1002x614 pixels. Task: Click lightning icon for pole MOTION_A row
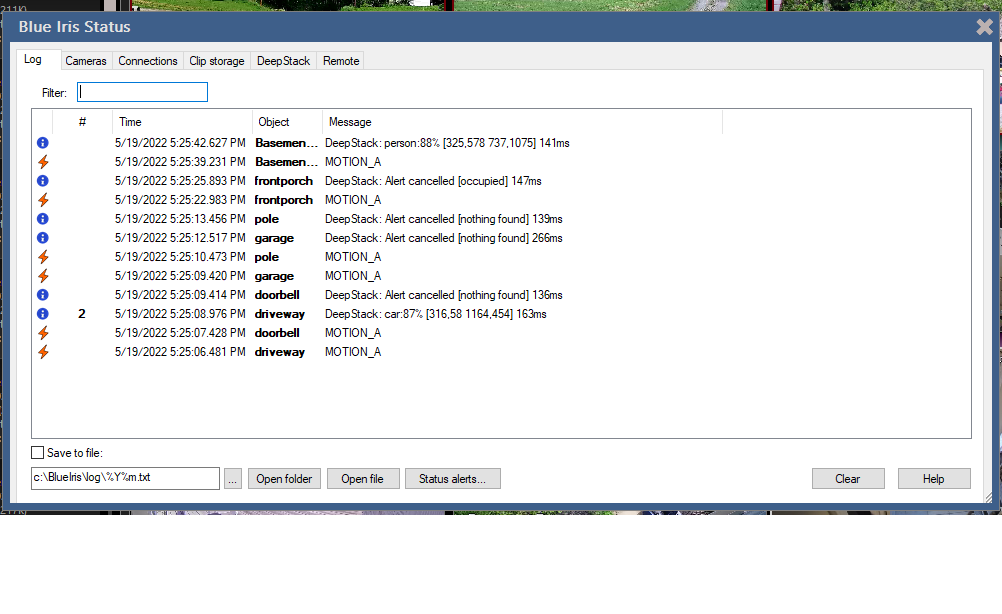click(43, 257)
